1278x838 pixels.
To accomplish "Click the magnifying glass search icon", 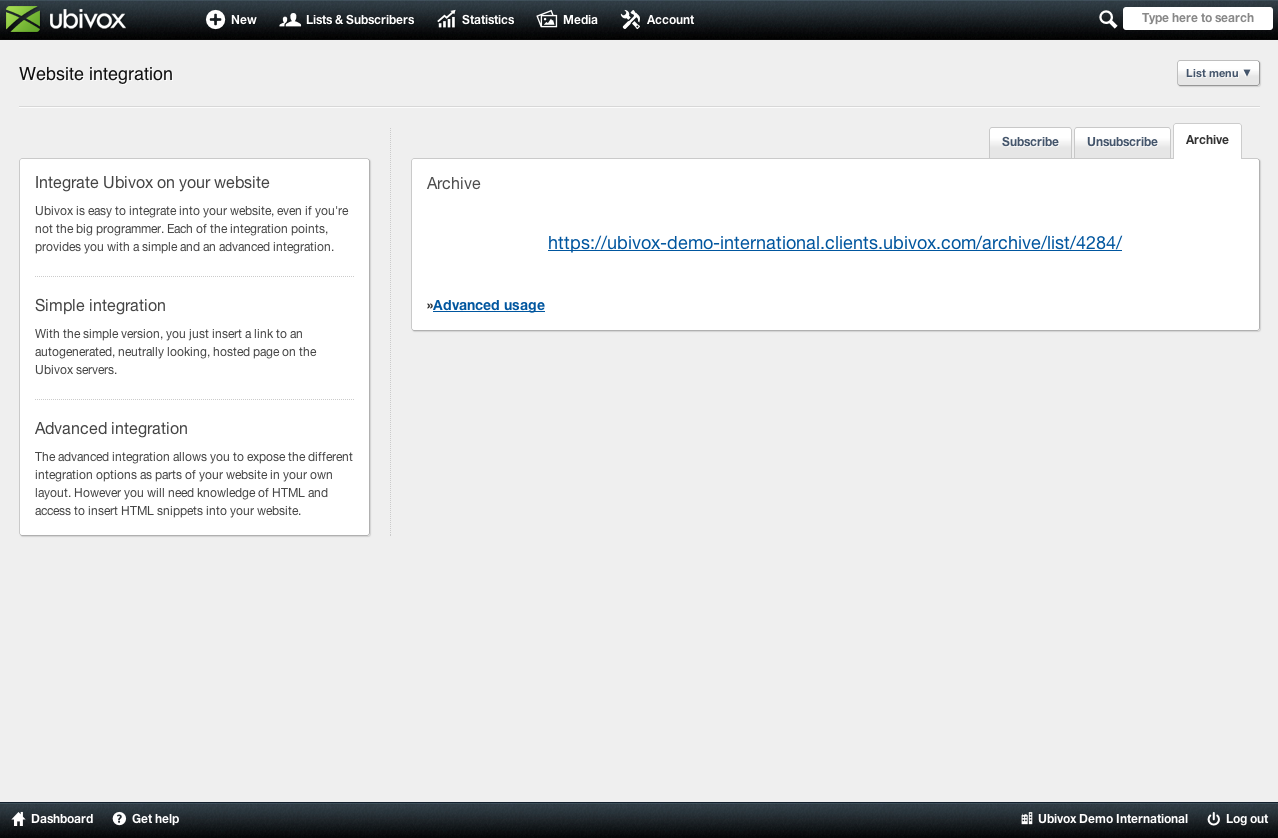I will pos(1107,19).
